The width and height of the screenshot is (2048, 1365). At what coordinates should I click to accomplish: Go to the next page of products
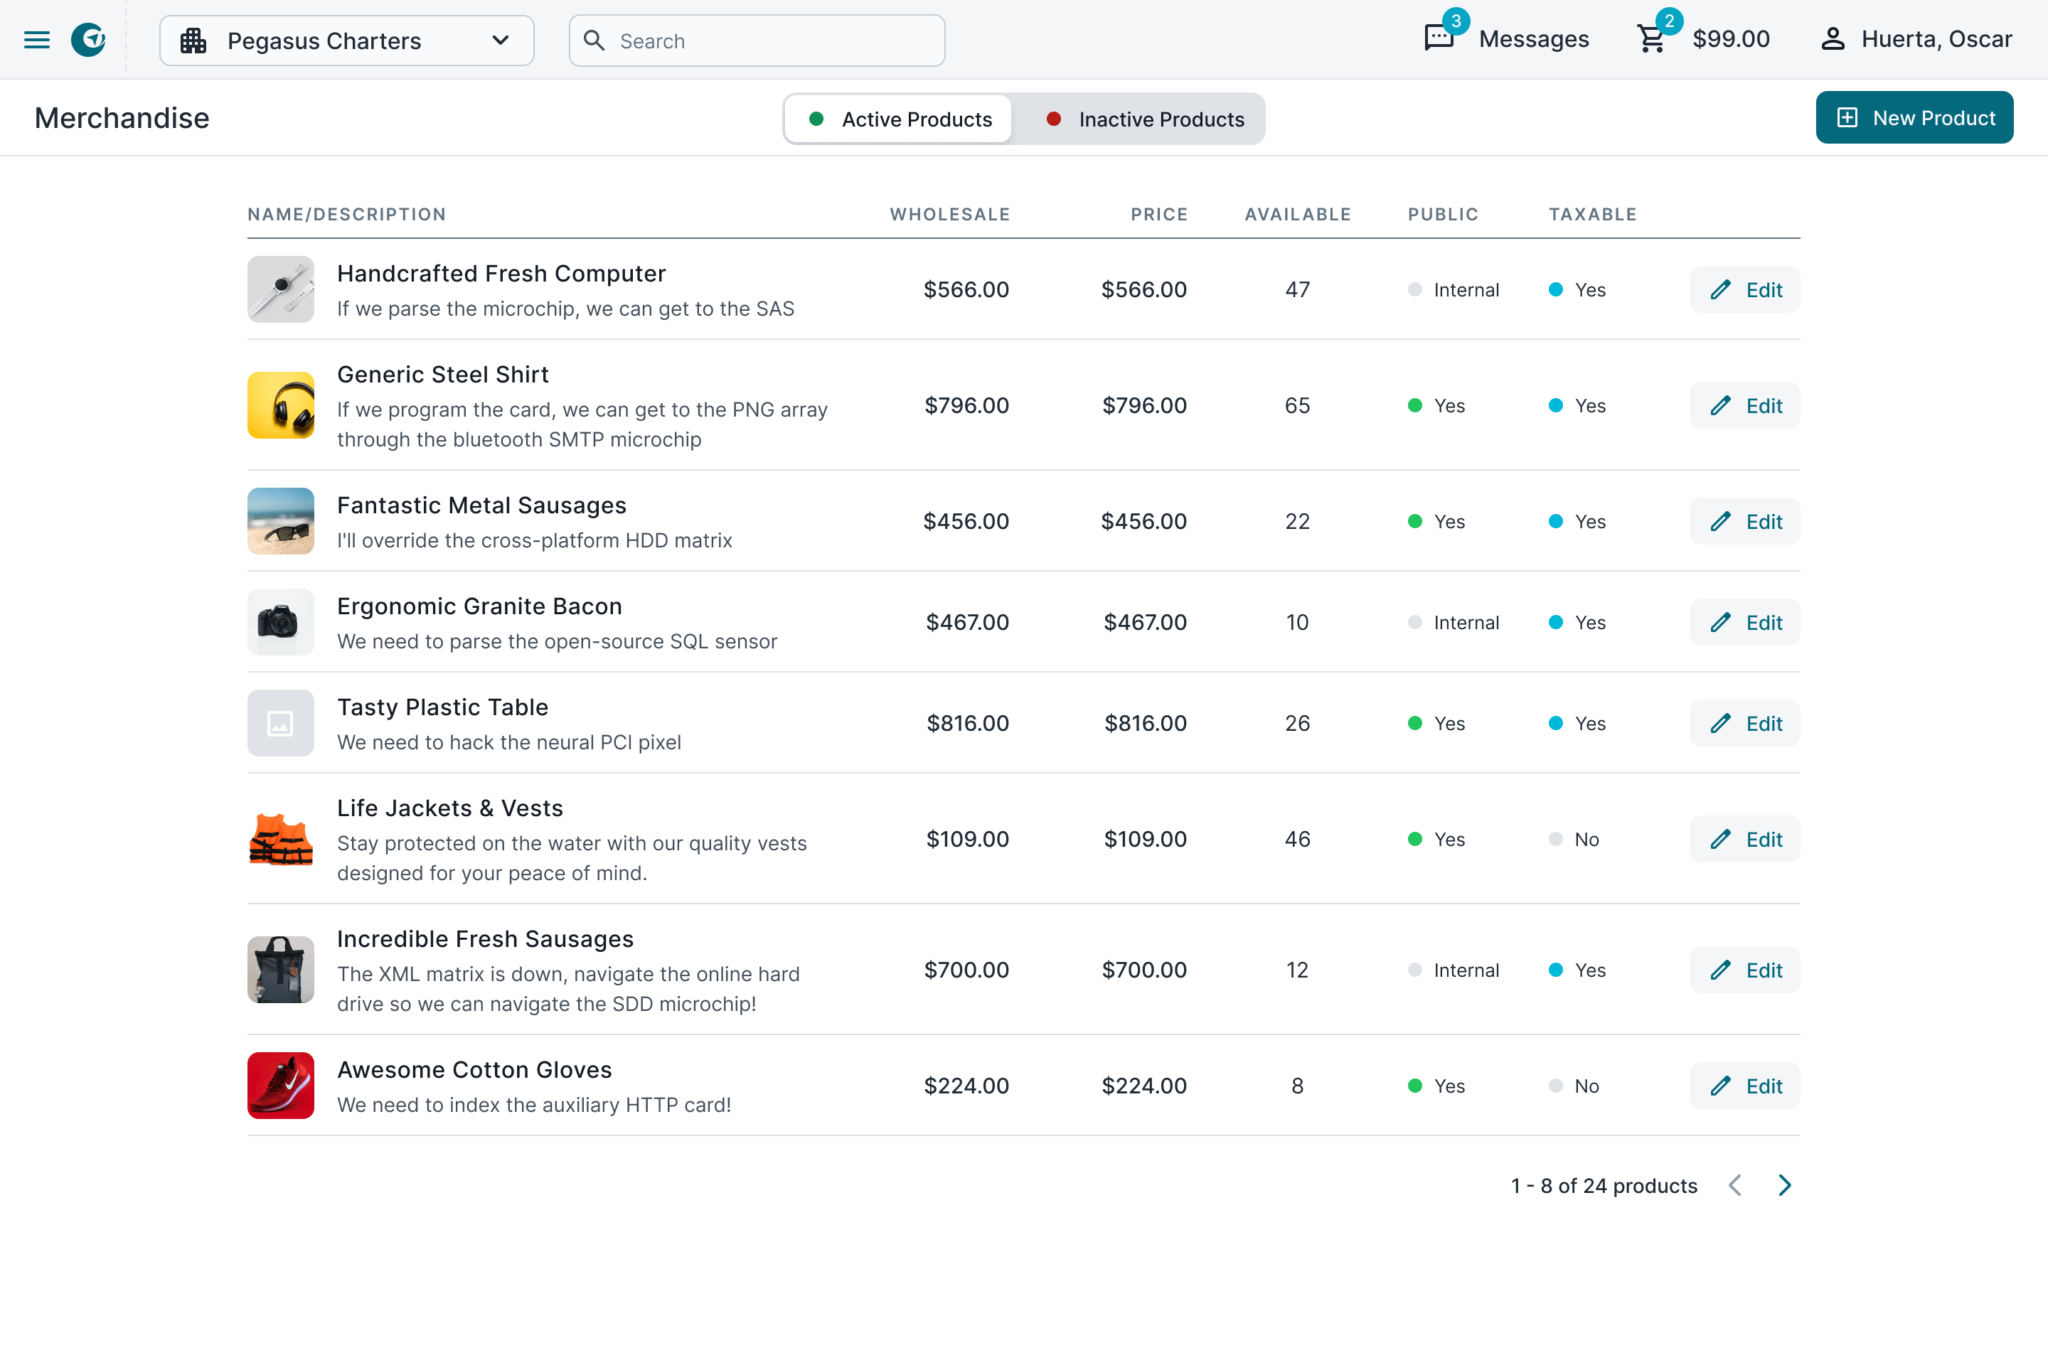tap(1784, 1185)
